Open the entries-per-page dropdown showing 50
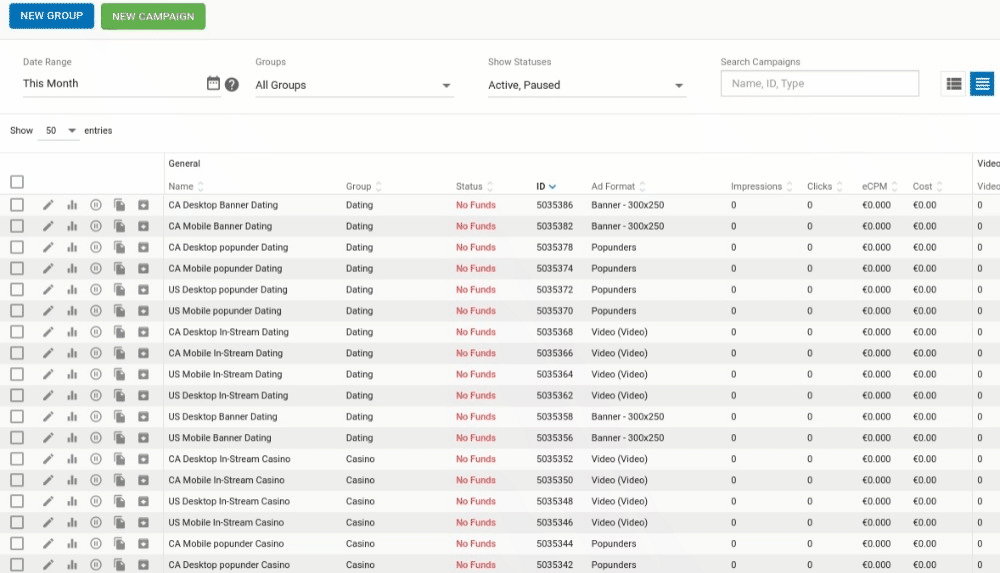Screen dimensions: 1000x573 pyautogui.click(x=58, y=131)
